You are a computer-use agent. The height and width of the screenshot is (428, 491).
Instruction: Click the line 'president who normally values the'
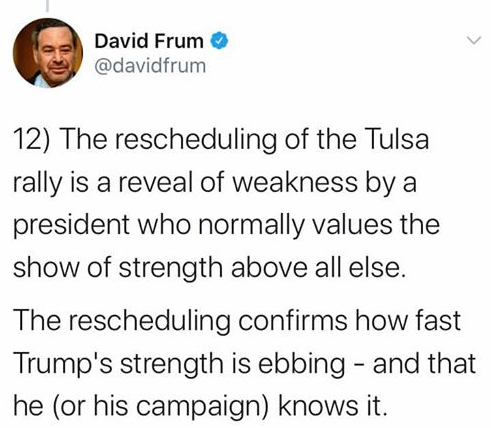226,225
